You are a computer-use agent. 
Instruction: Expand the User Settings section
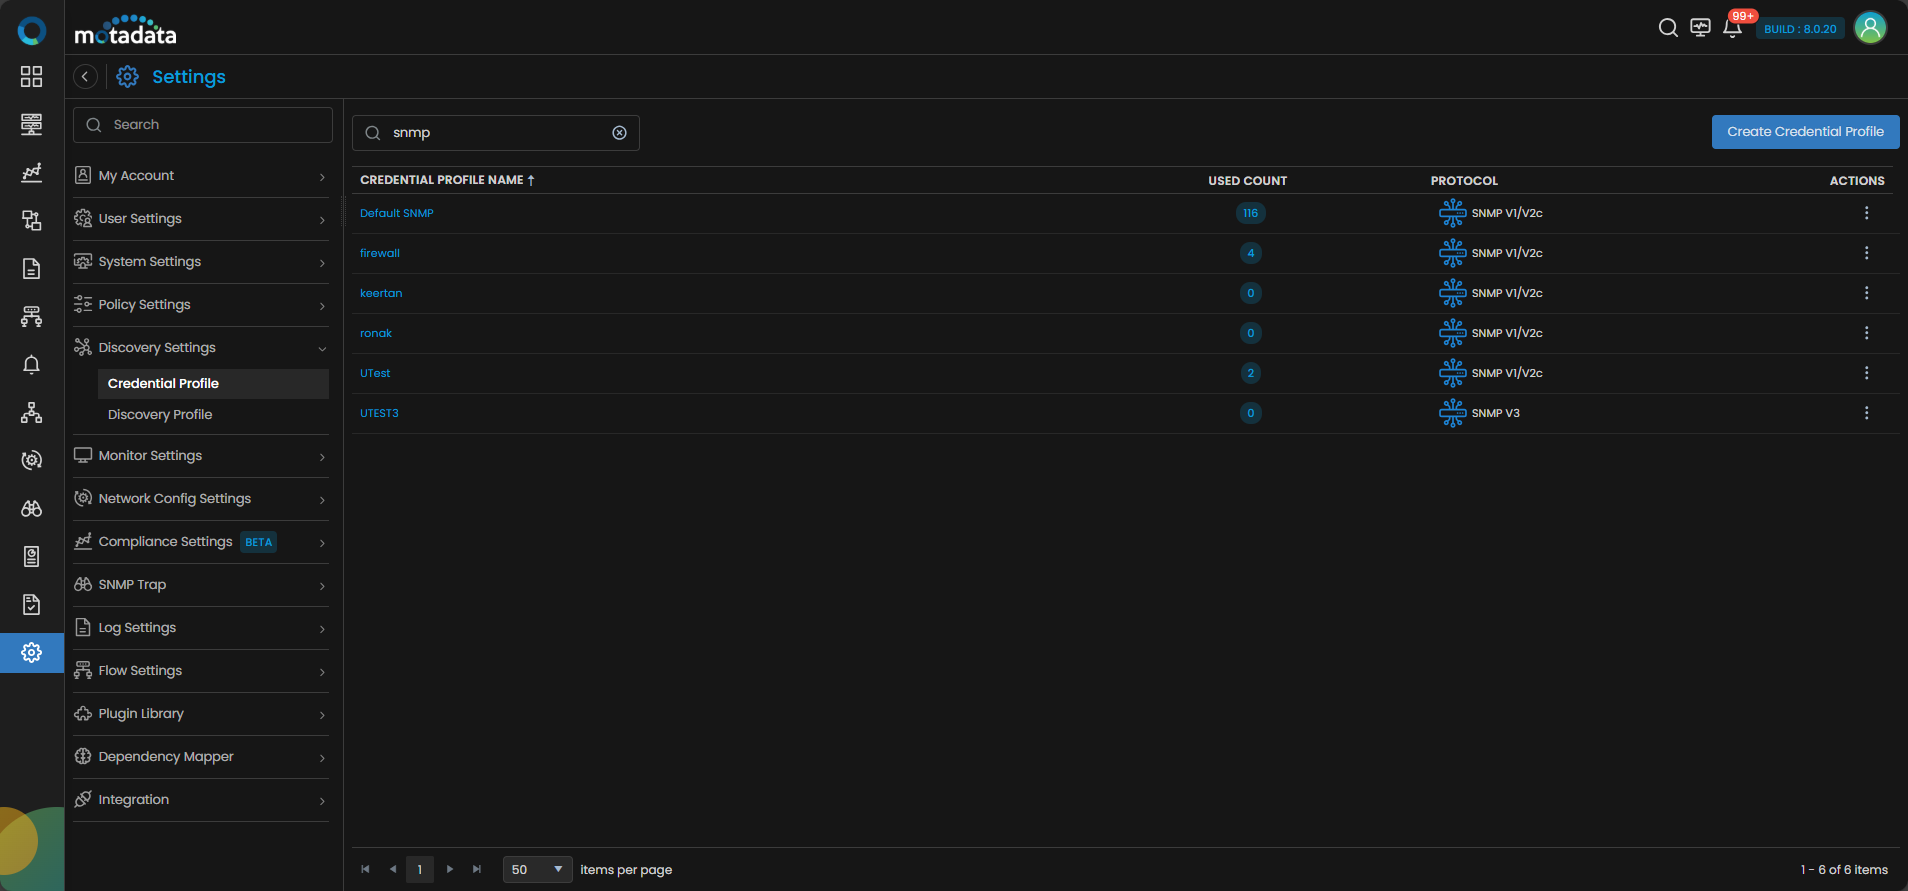(x=201, y=219)
